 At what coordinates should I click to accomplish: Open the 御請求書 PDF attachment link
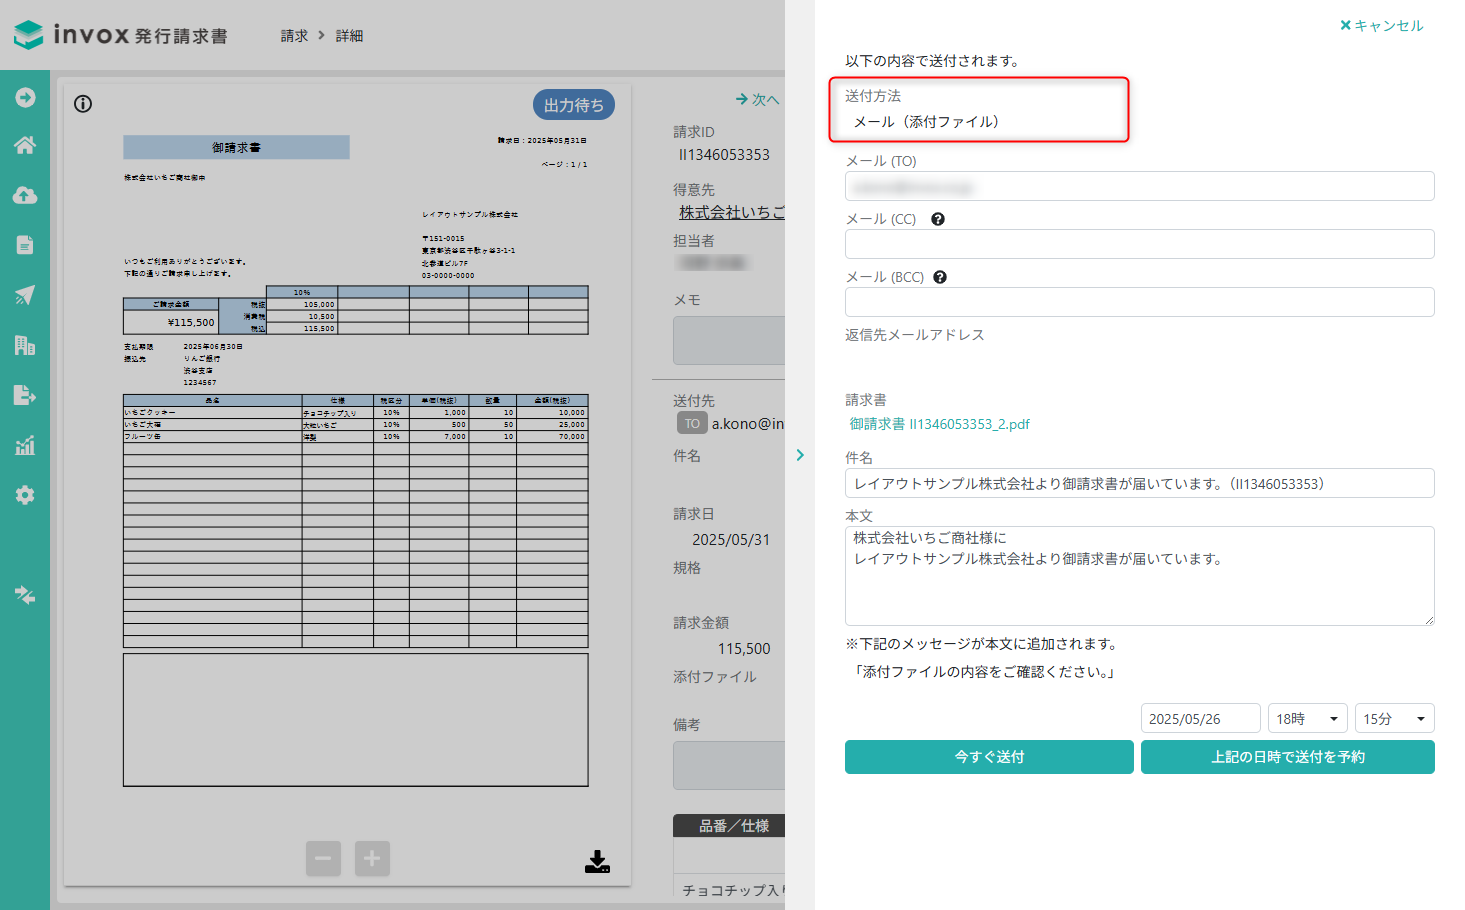(939, 424)
